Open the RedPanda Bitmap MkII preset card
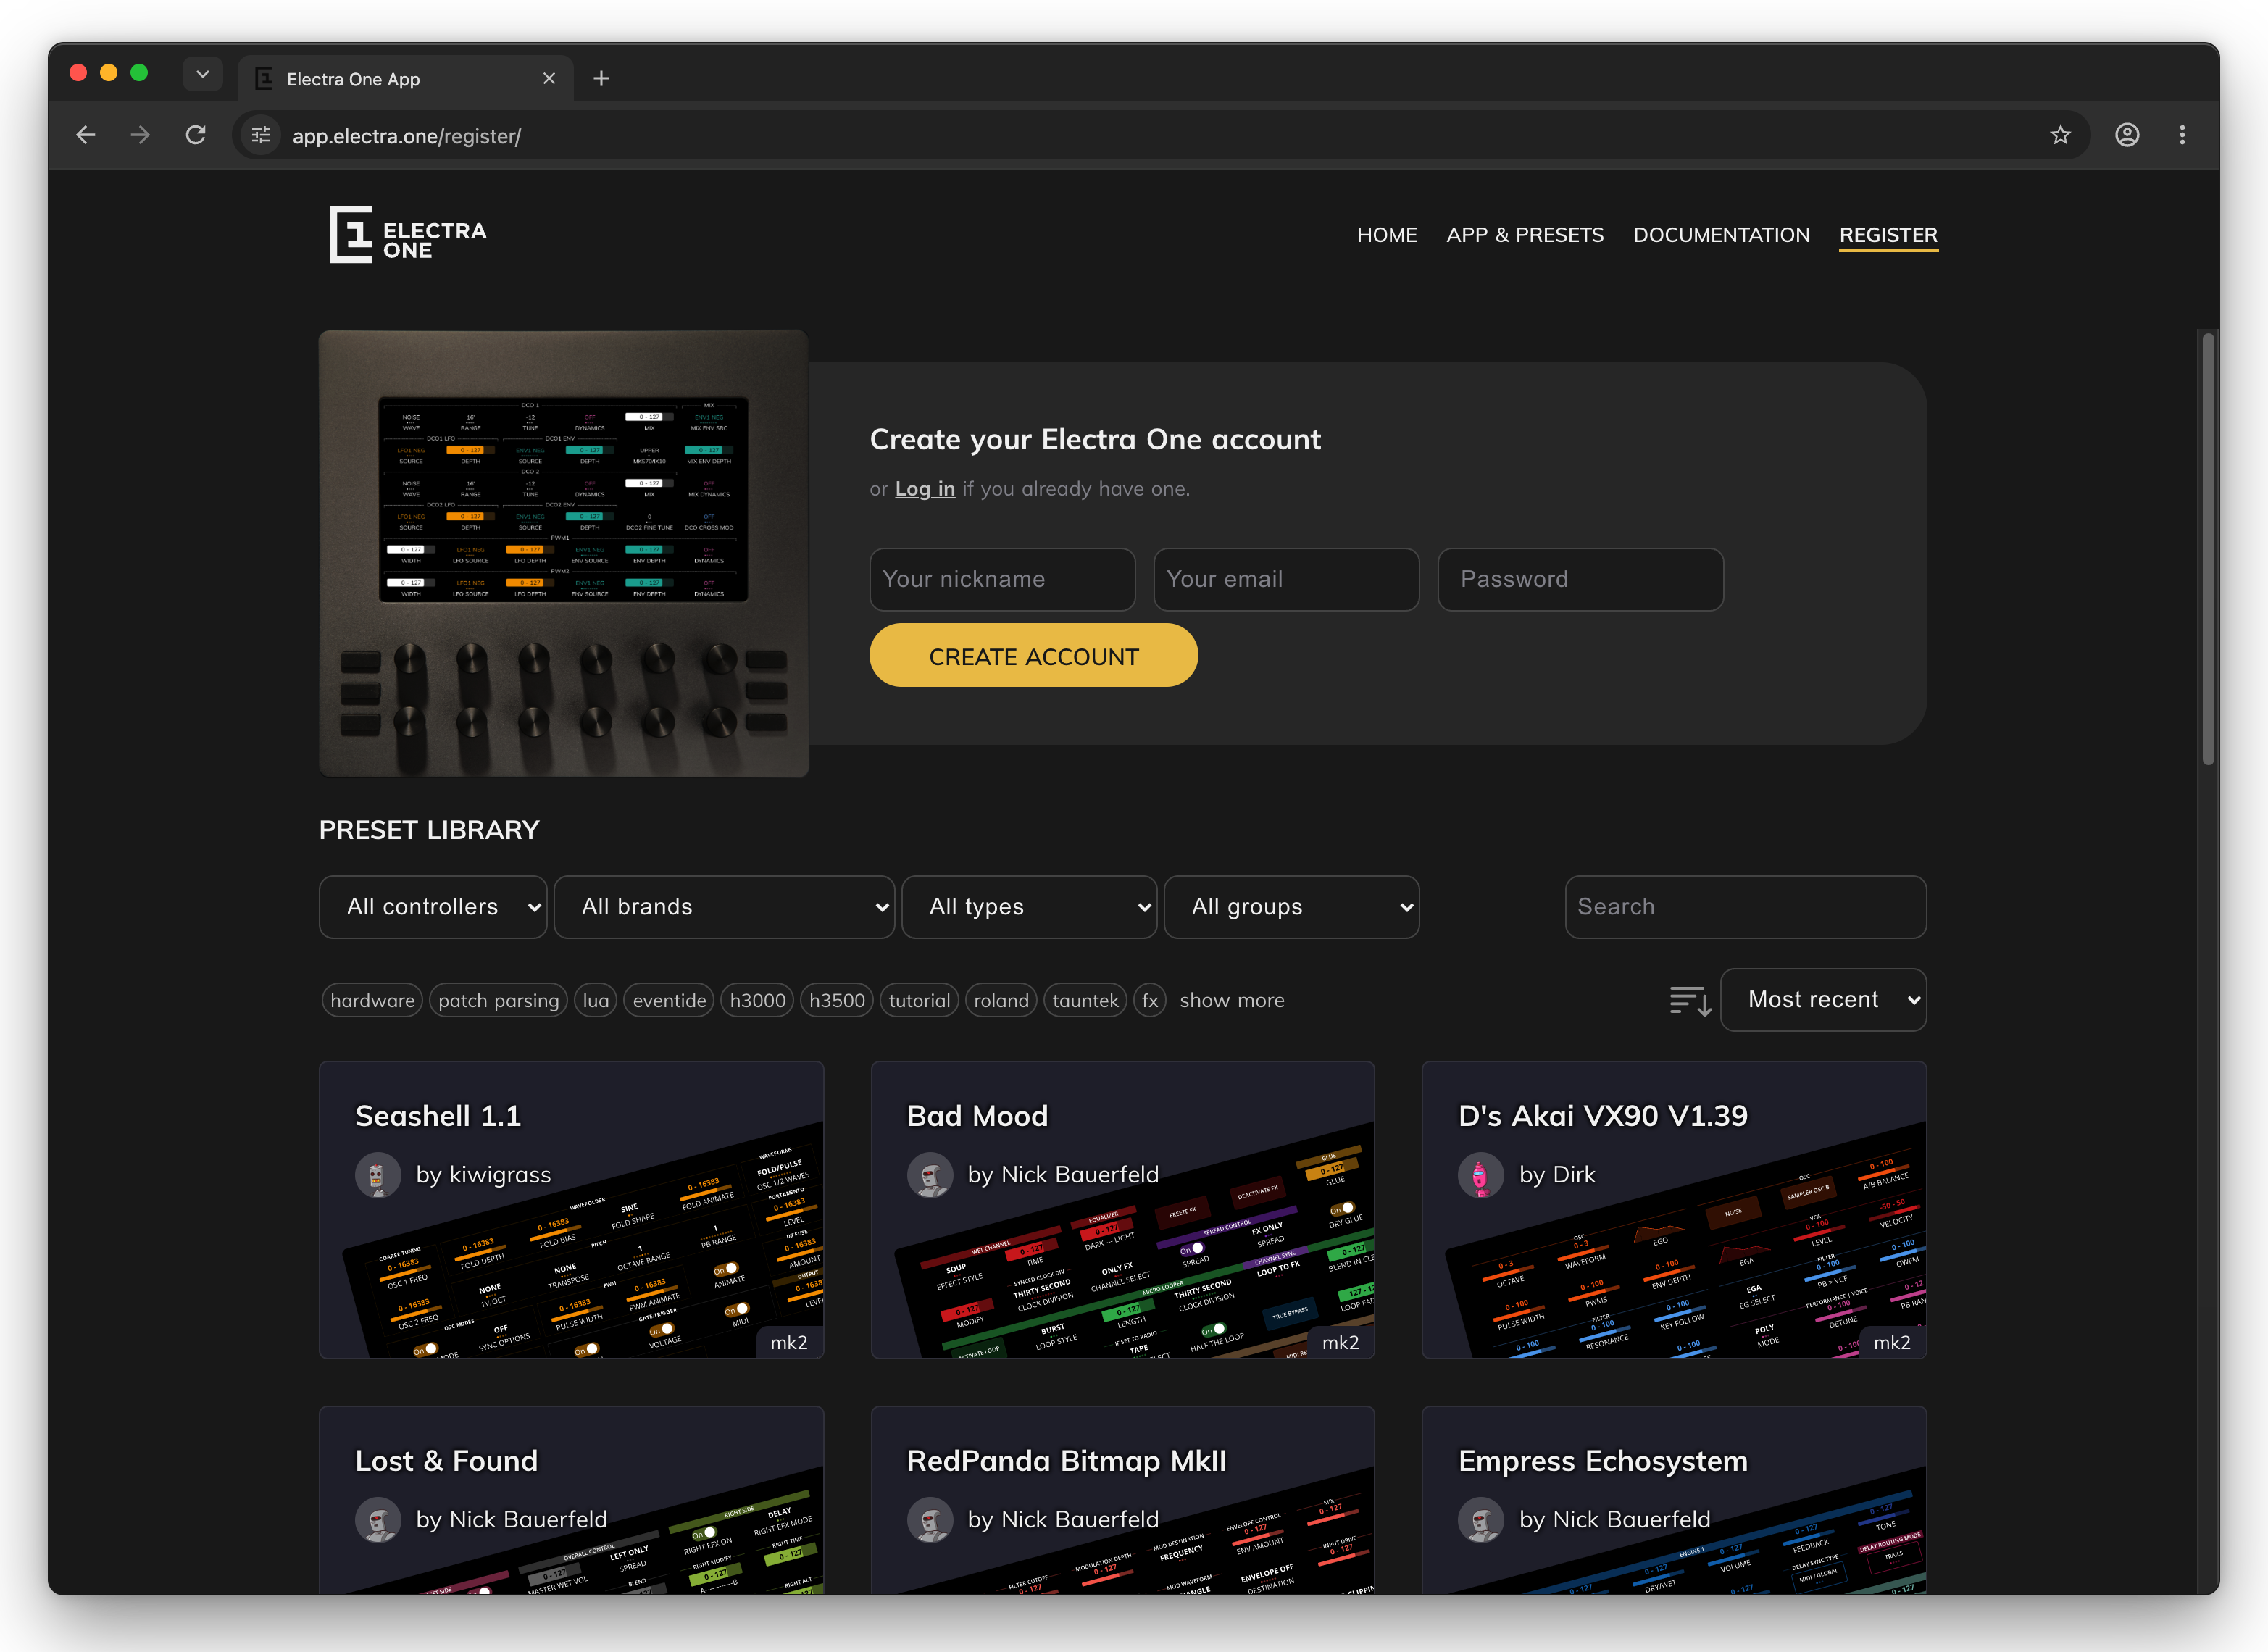 point(1122,1500)
